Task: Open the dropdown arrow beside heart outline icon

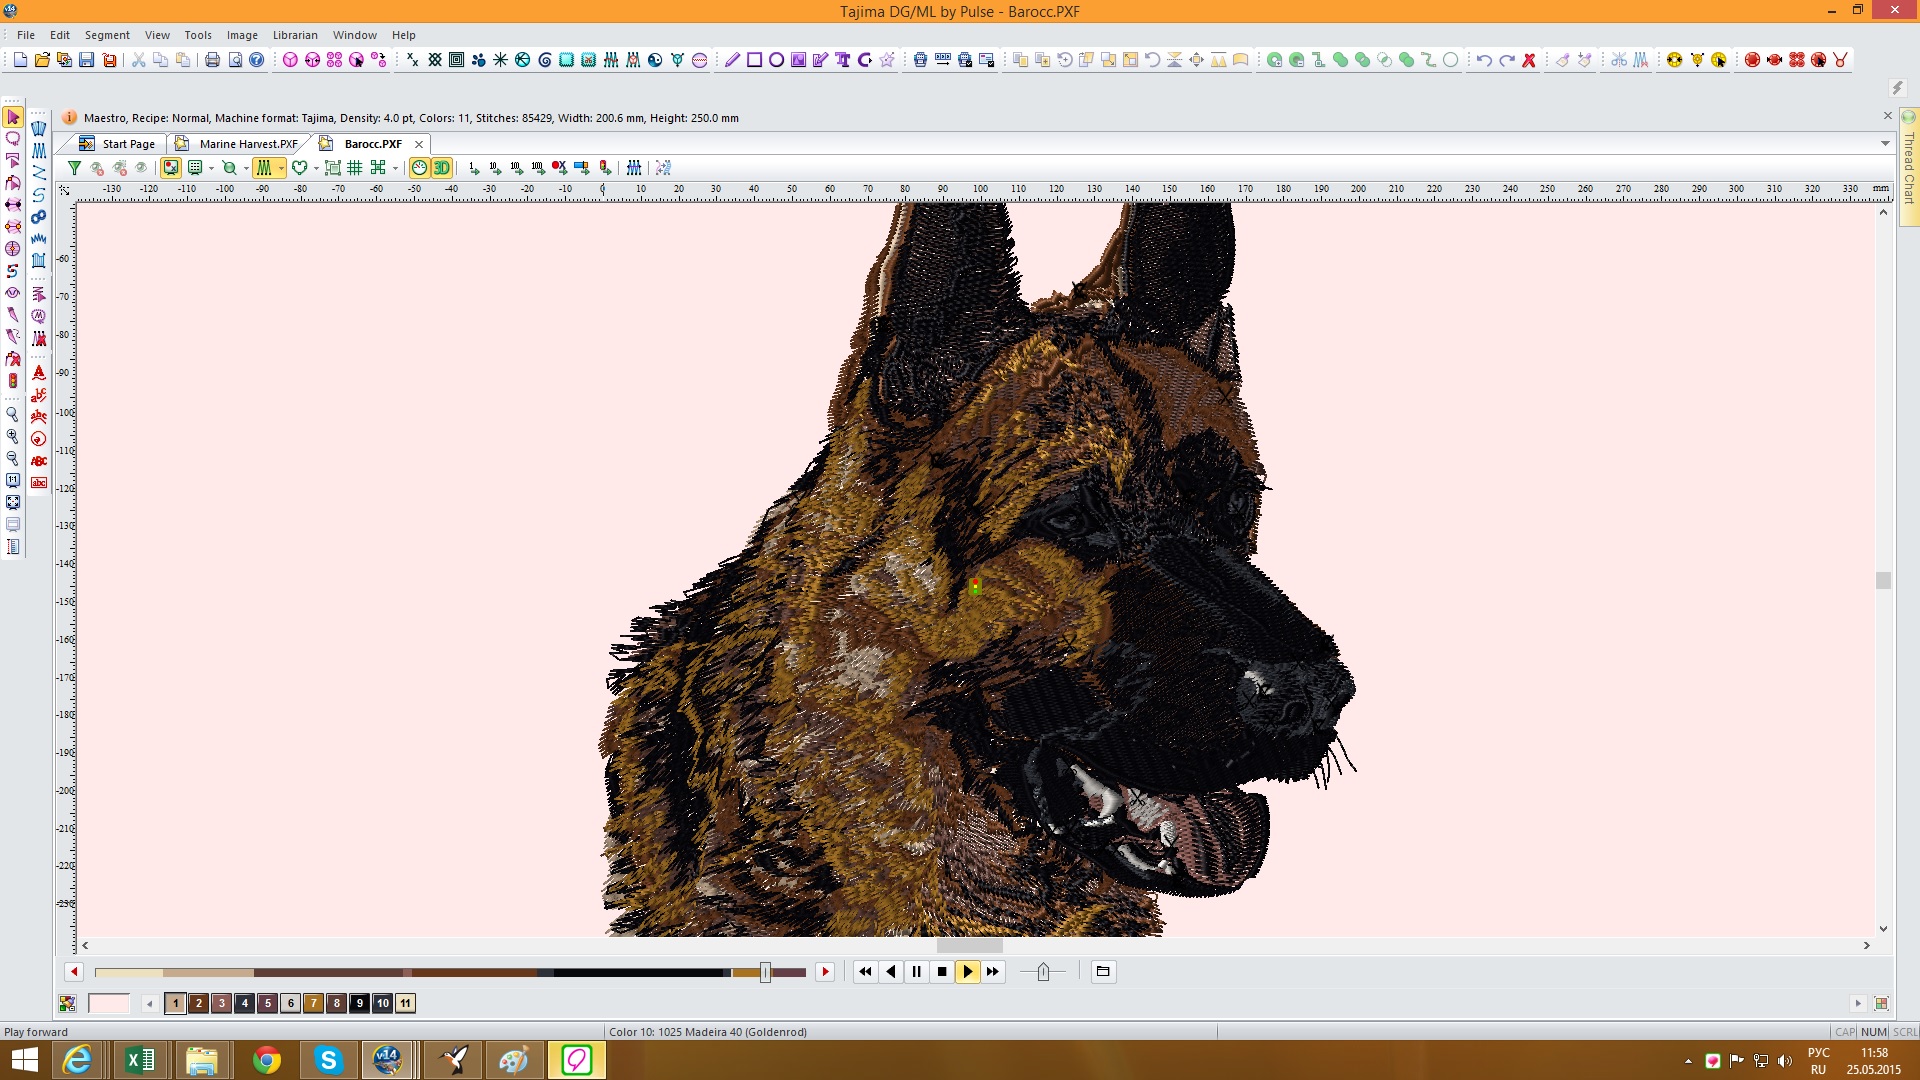Action: [316, 168]
